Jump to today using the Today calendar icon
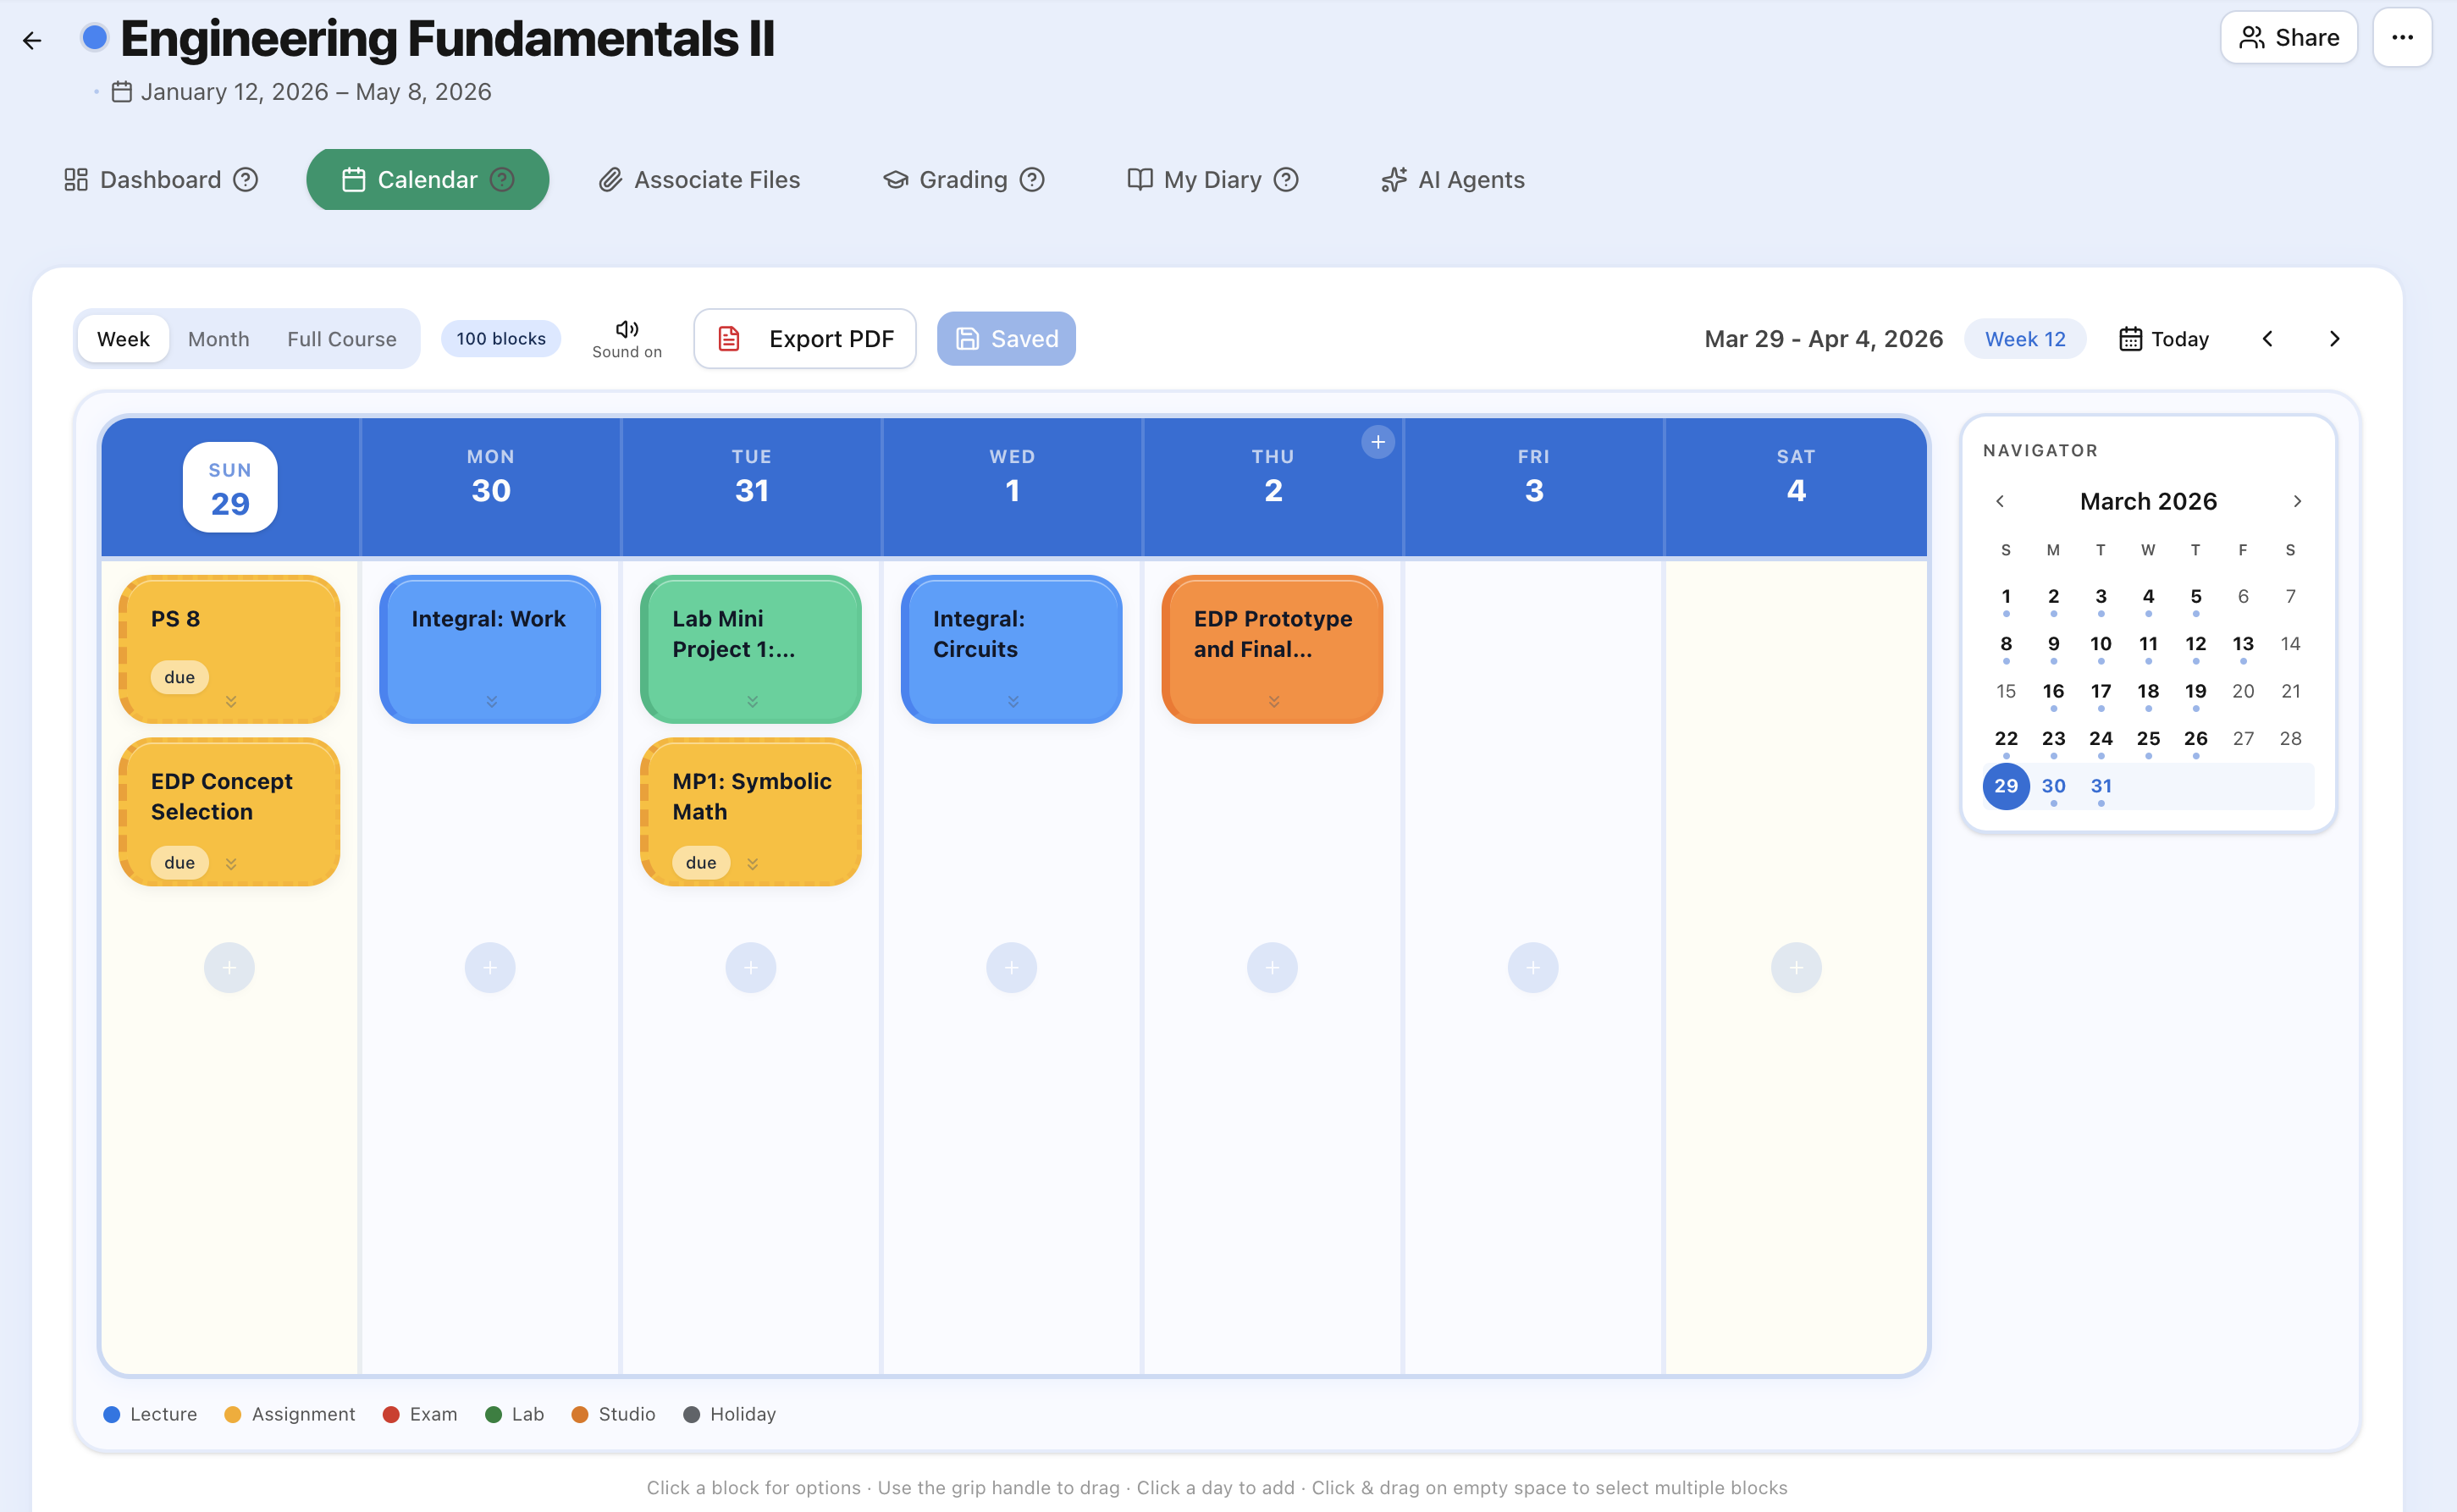The image size is (2457, 1512). 2131,338
